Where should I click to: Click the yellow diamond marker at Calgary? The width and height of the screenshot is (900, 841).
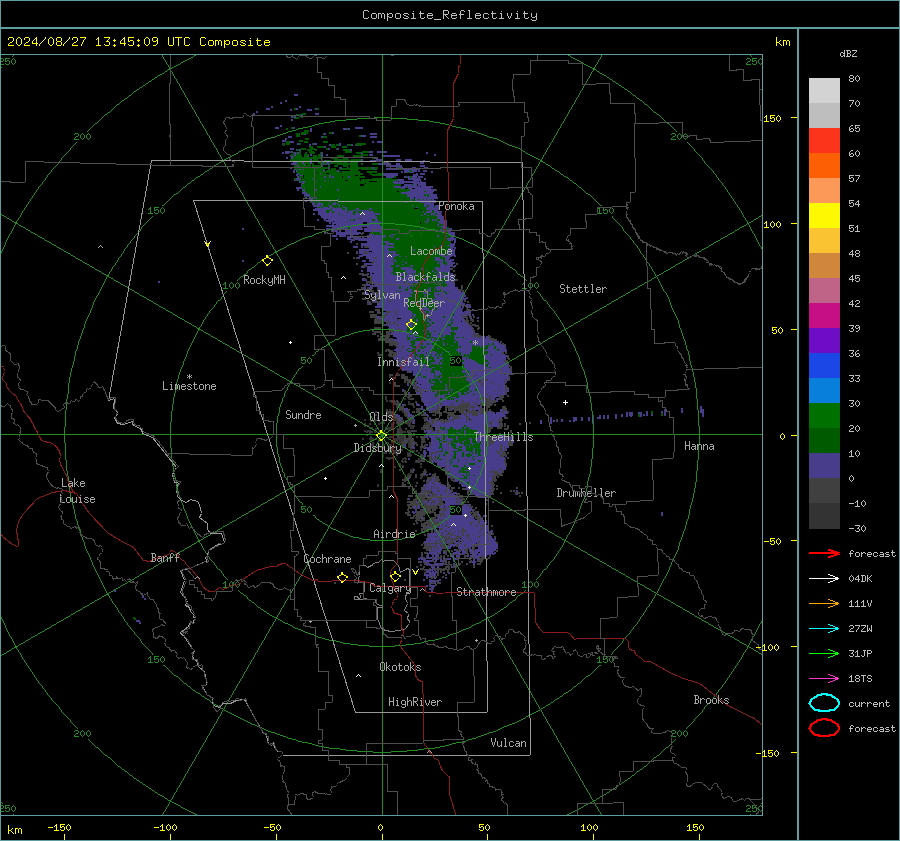(x=395, y=576)
